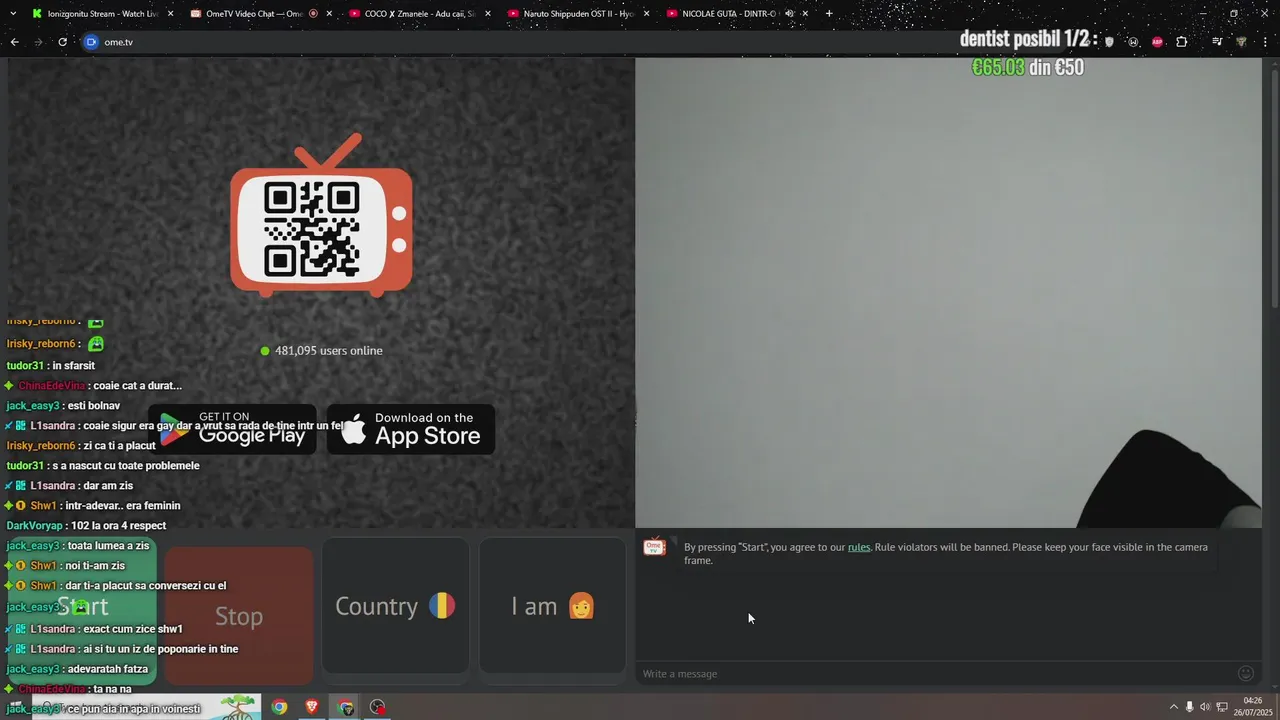Switch to the Ionizgonitu Stream Kick tab
Viewport: 1280px width, 720px height.
click(101, 14)
